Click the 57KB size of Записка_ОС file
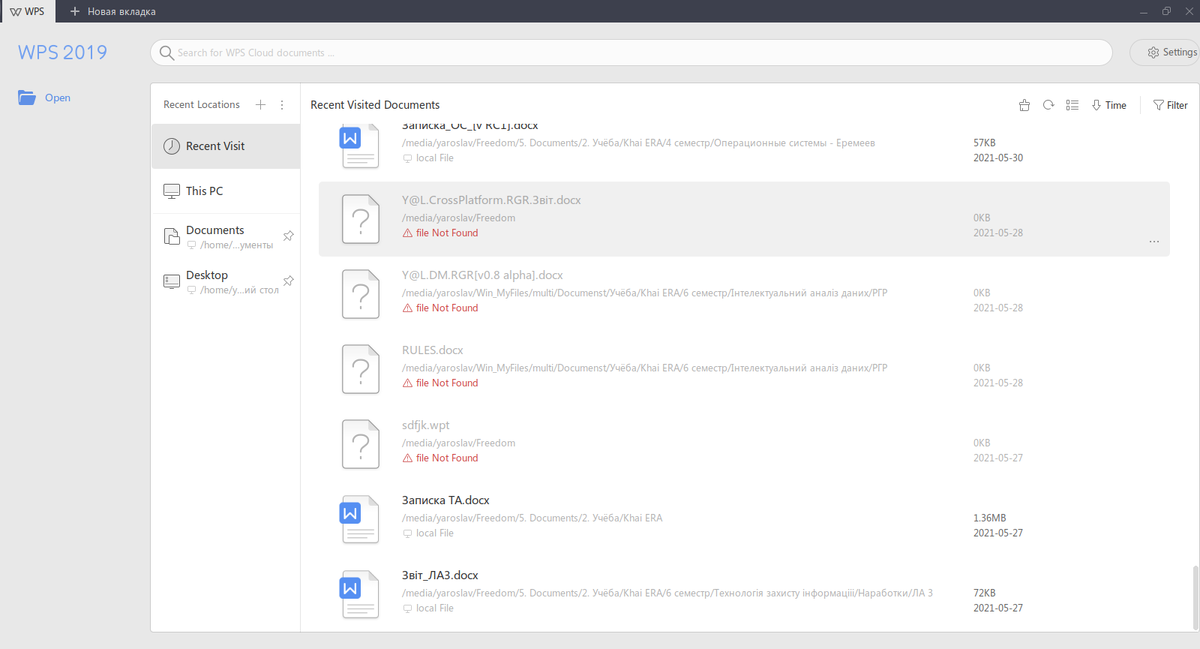Viewport: 1200px width, 649px height. coord(984,143)
